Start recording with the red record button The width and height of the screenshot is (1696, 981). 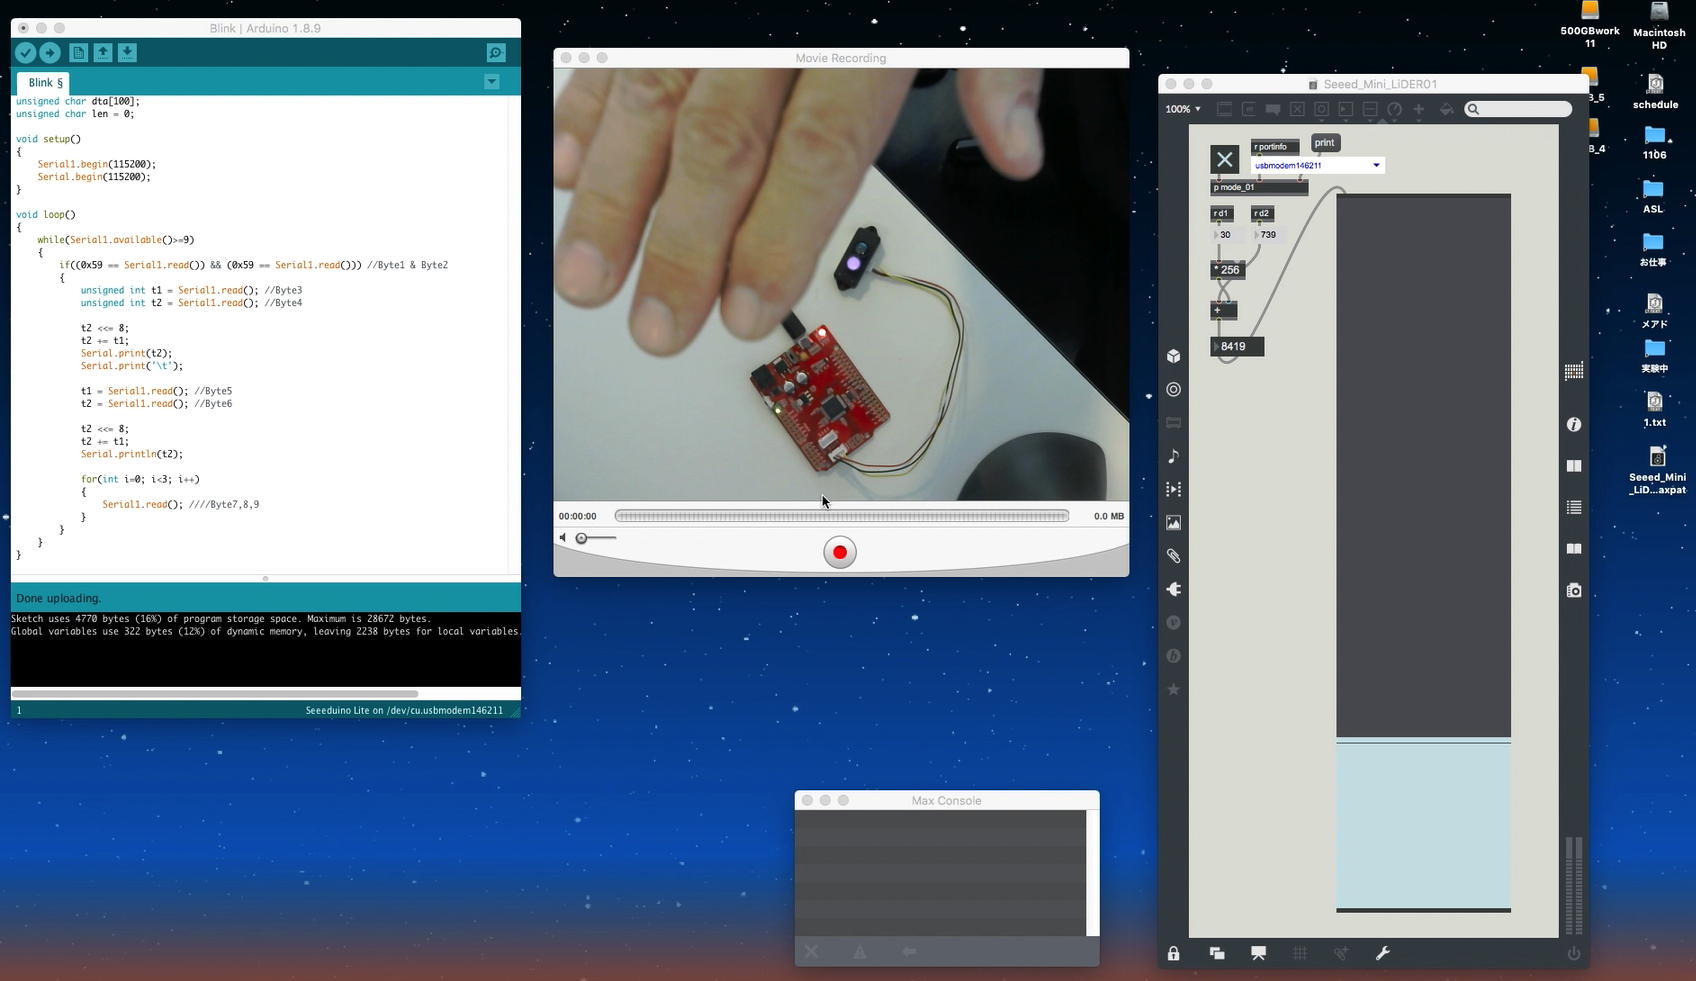(840, 552)
